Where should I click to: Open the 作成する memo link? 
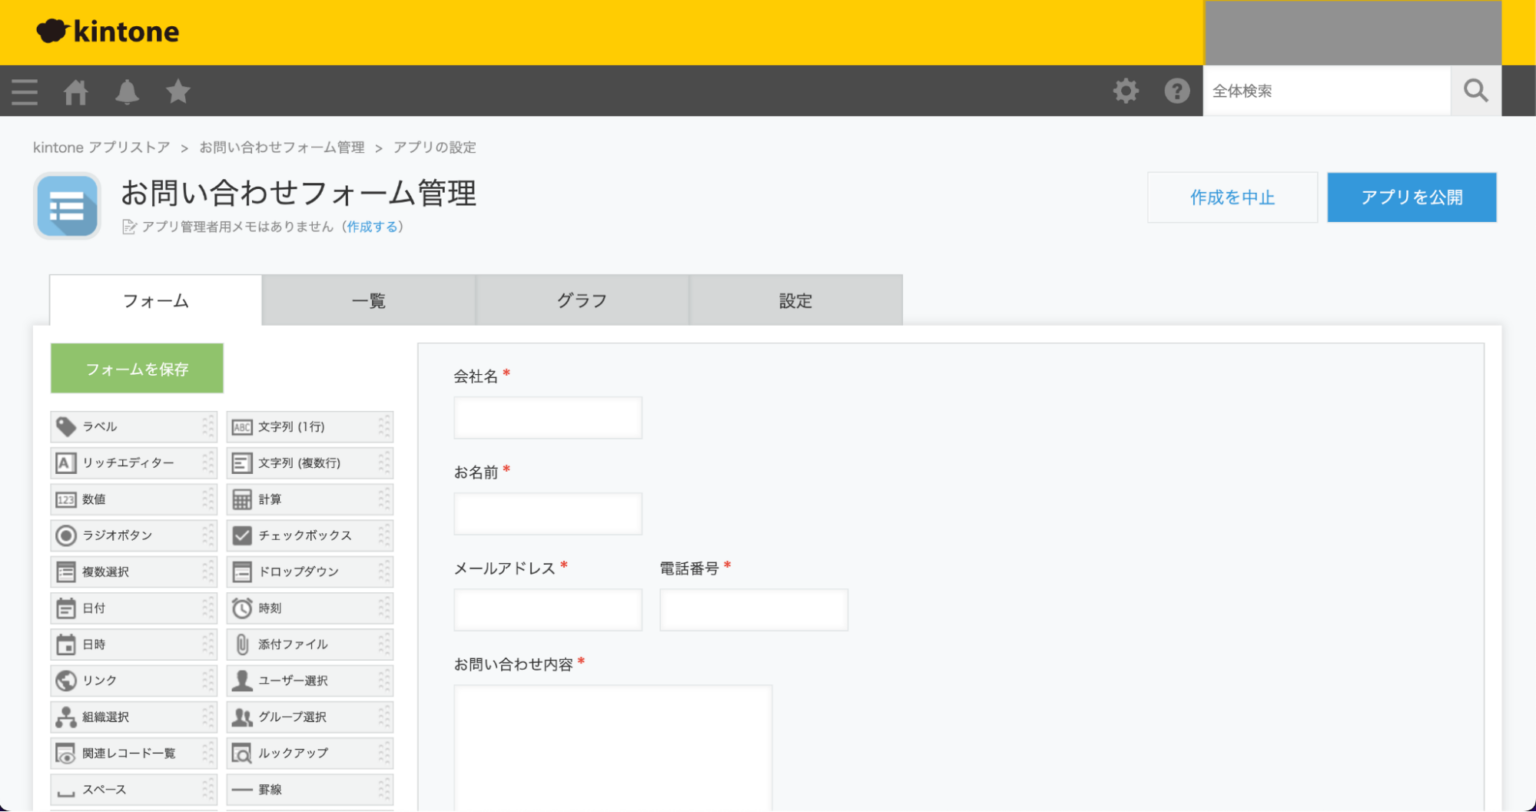pos(373,227)
